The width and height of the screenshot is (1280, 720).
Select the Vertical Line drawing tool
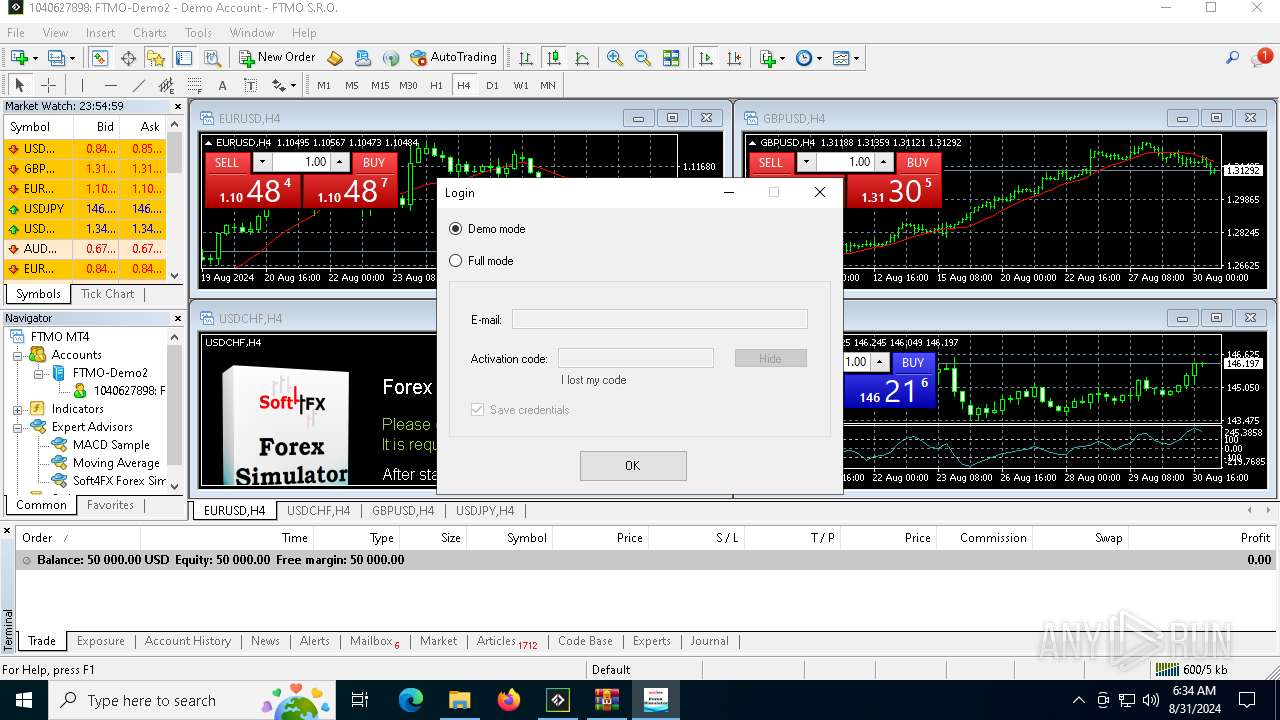(82, 85)
